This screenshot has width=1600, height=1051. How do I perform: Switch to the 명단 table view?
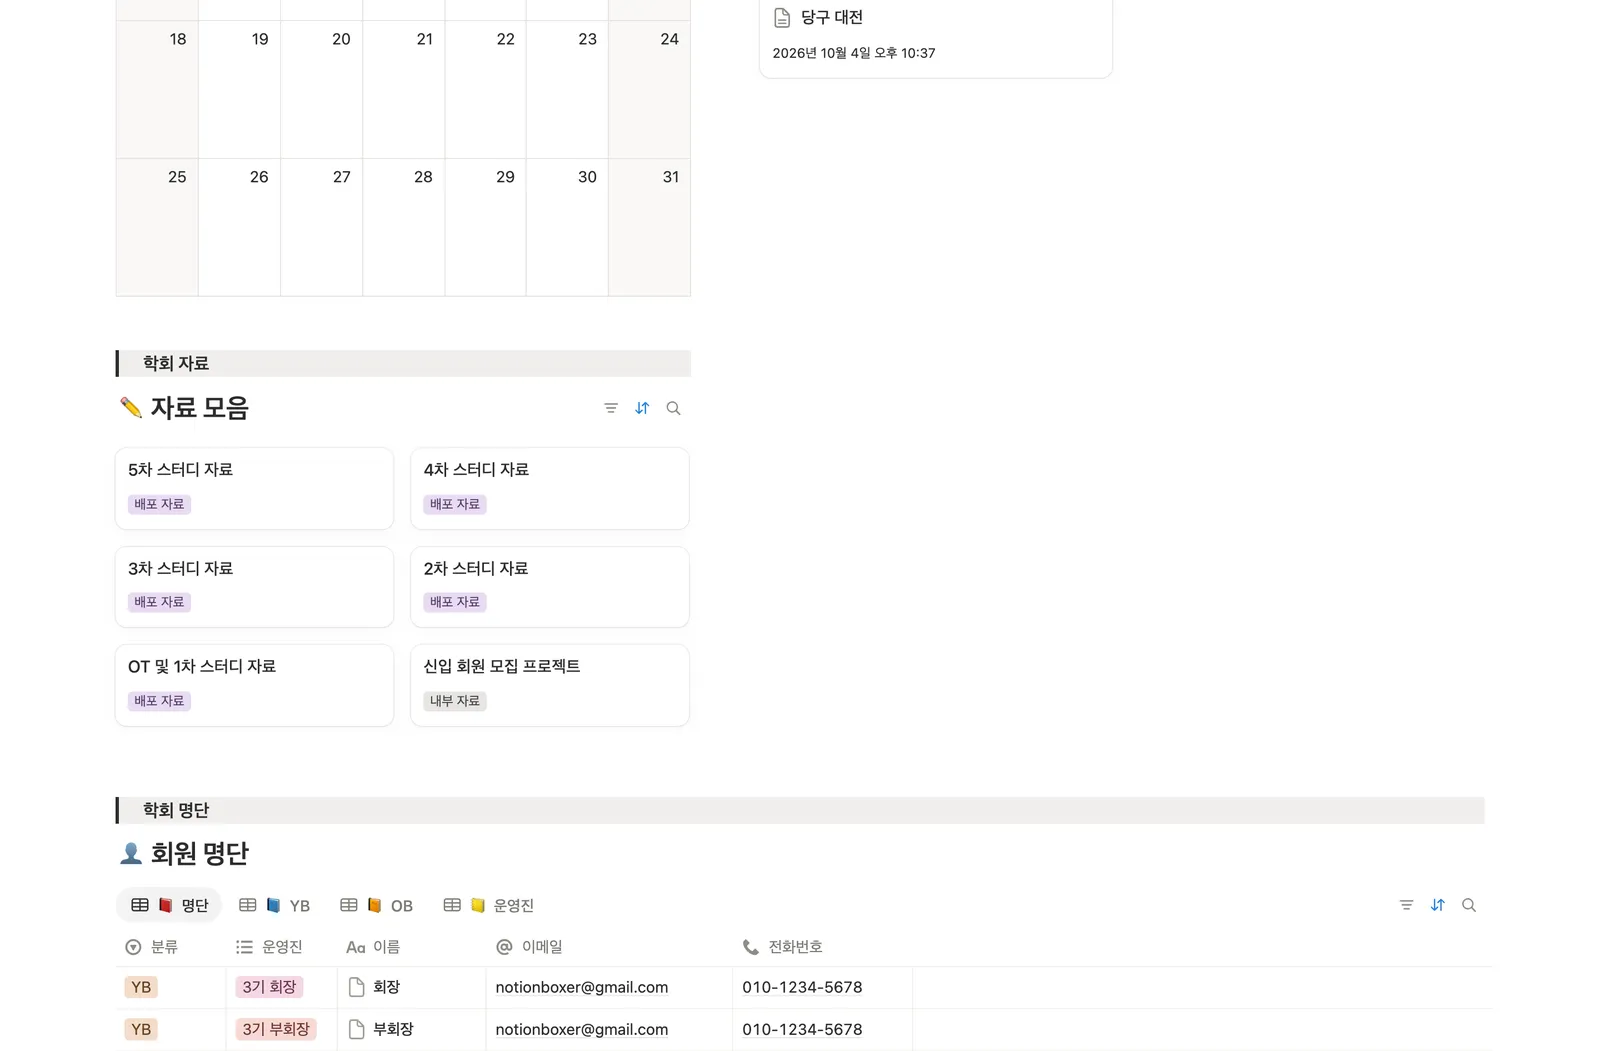[169, 905]
